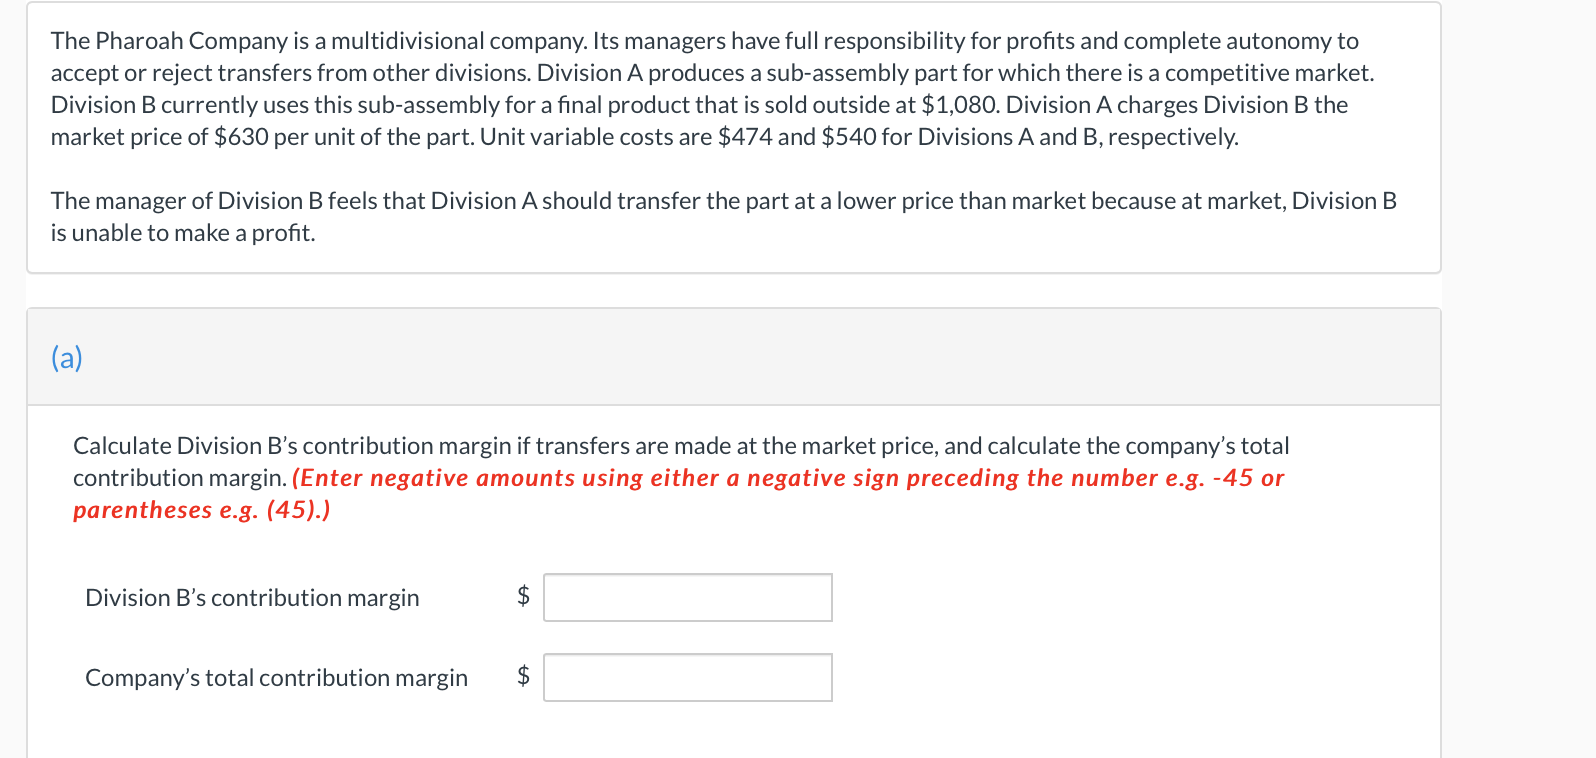Click the 'Division B's contribution margin' label
The image size is (1596, 758).
tap(252, 598)
